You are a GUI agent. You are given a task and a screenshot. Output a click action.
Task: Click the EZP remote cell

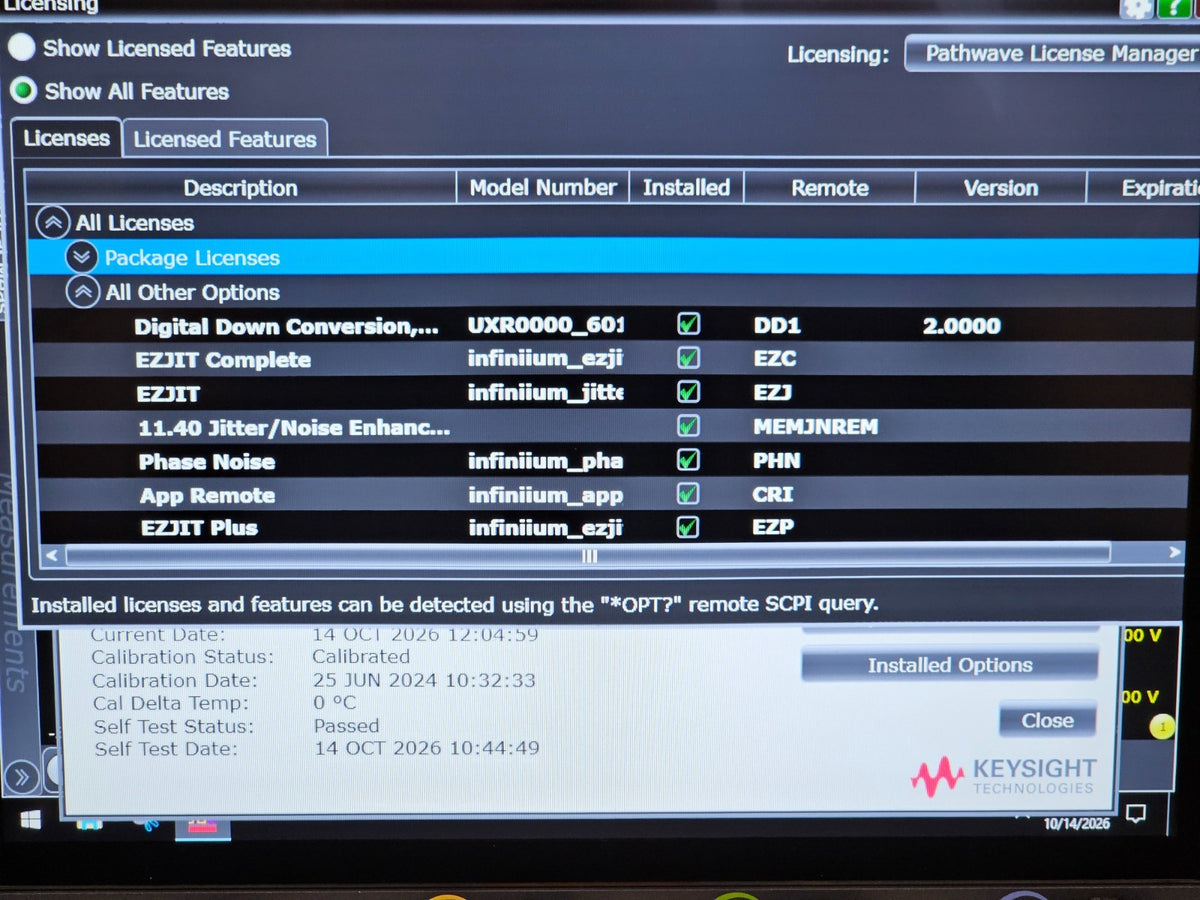click(774, 527)
